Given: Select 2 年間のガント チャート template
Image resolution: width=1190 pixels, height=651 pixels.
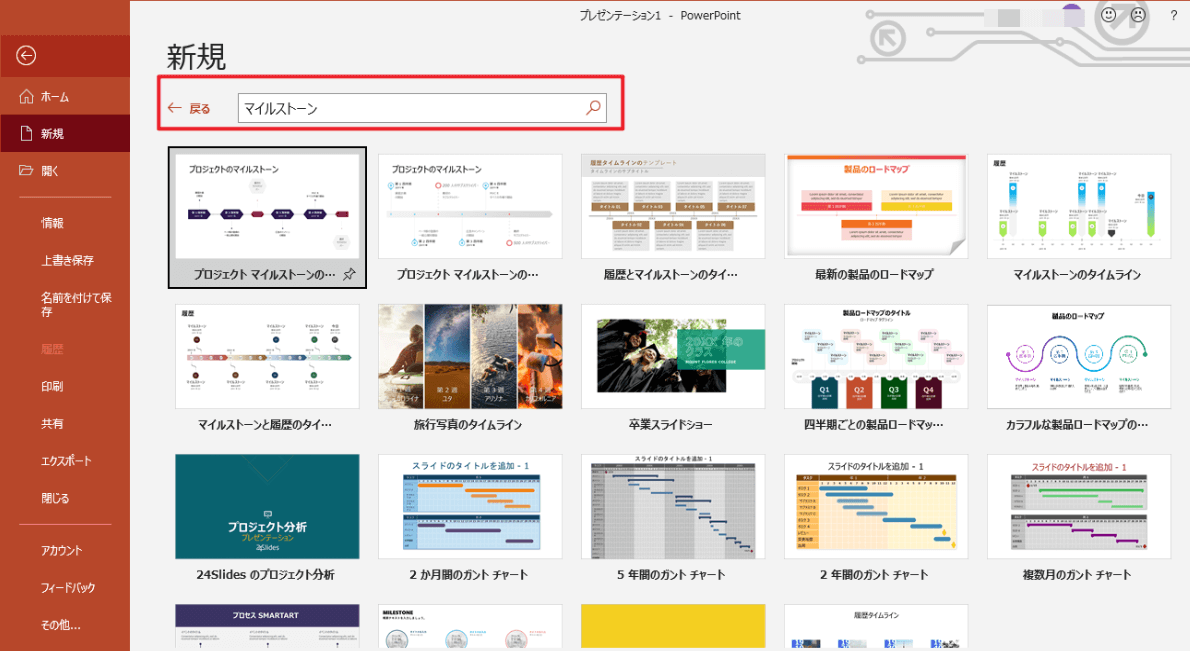Looking at the screenshot, I should pos(876,507).
